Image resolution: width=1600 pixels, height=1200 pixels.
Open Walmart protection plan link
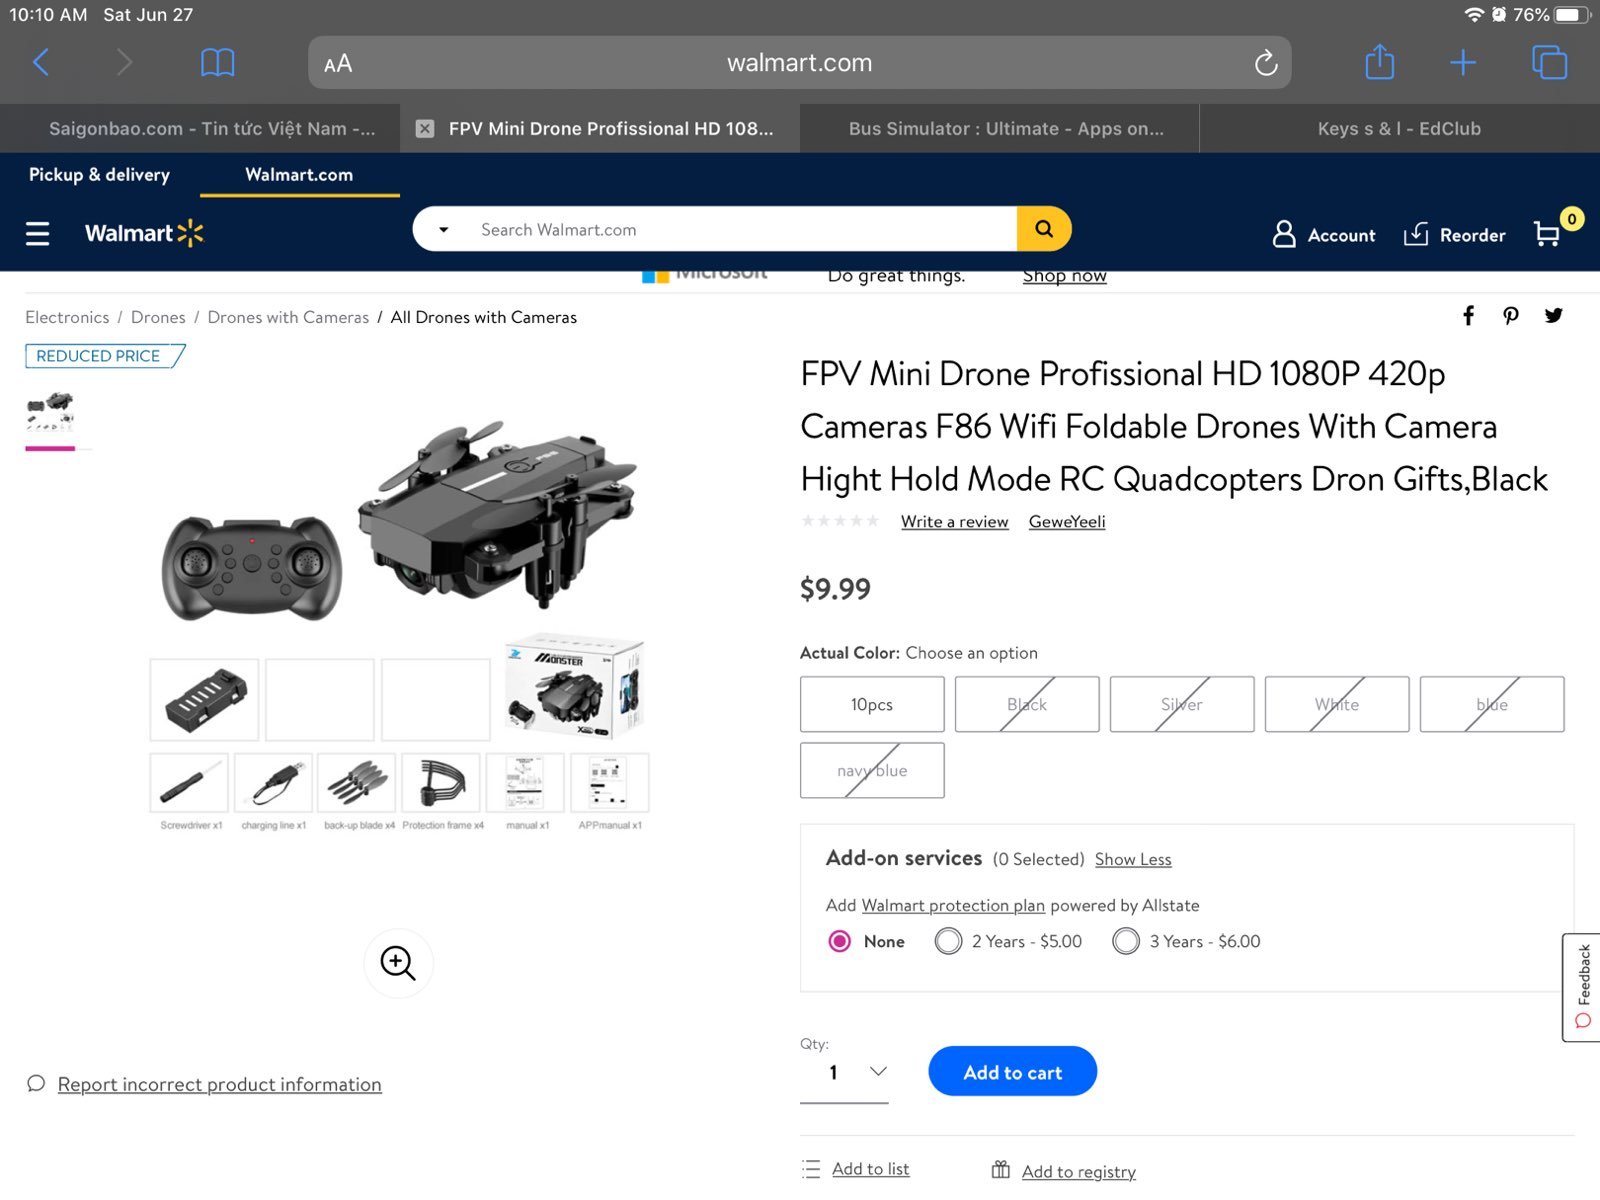coord(953,905)
